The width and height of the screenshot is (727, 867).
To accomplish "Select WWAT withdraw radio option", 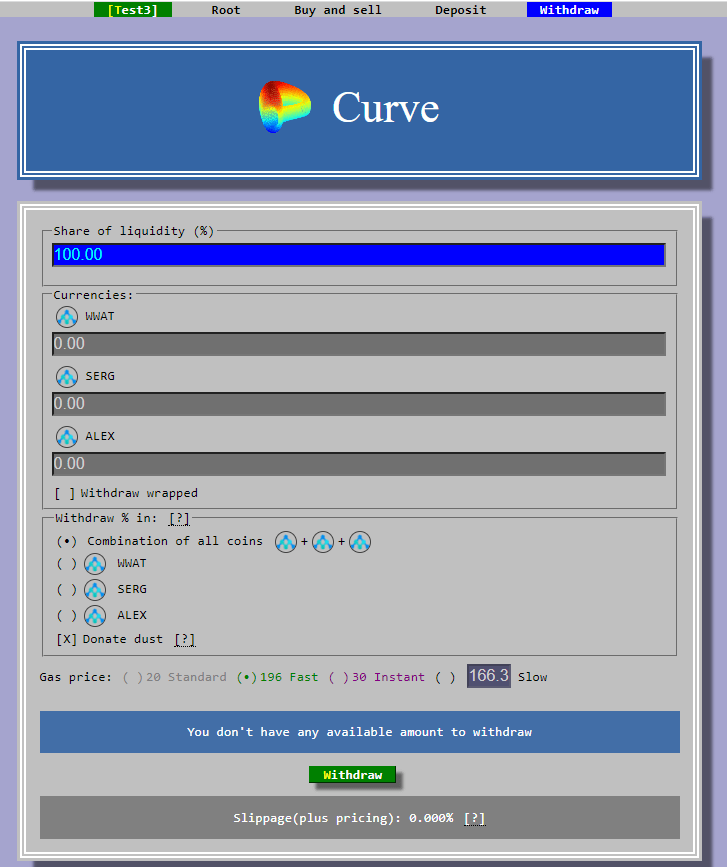I will coord(67,563).
